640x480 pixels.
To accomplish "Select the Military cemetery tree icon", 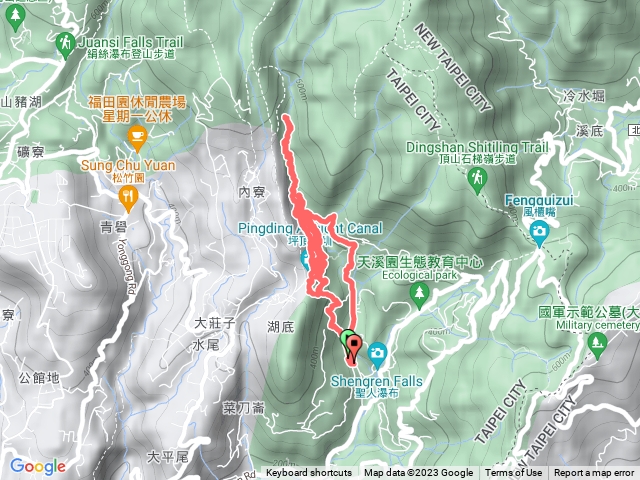I will coord(597,344).
